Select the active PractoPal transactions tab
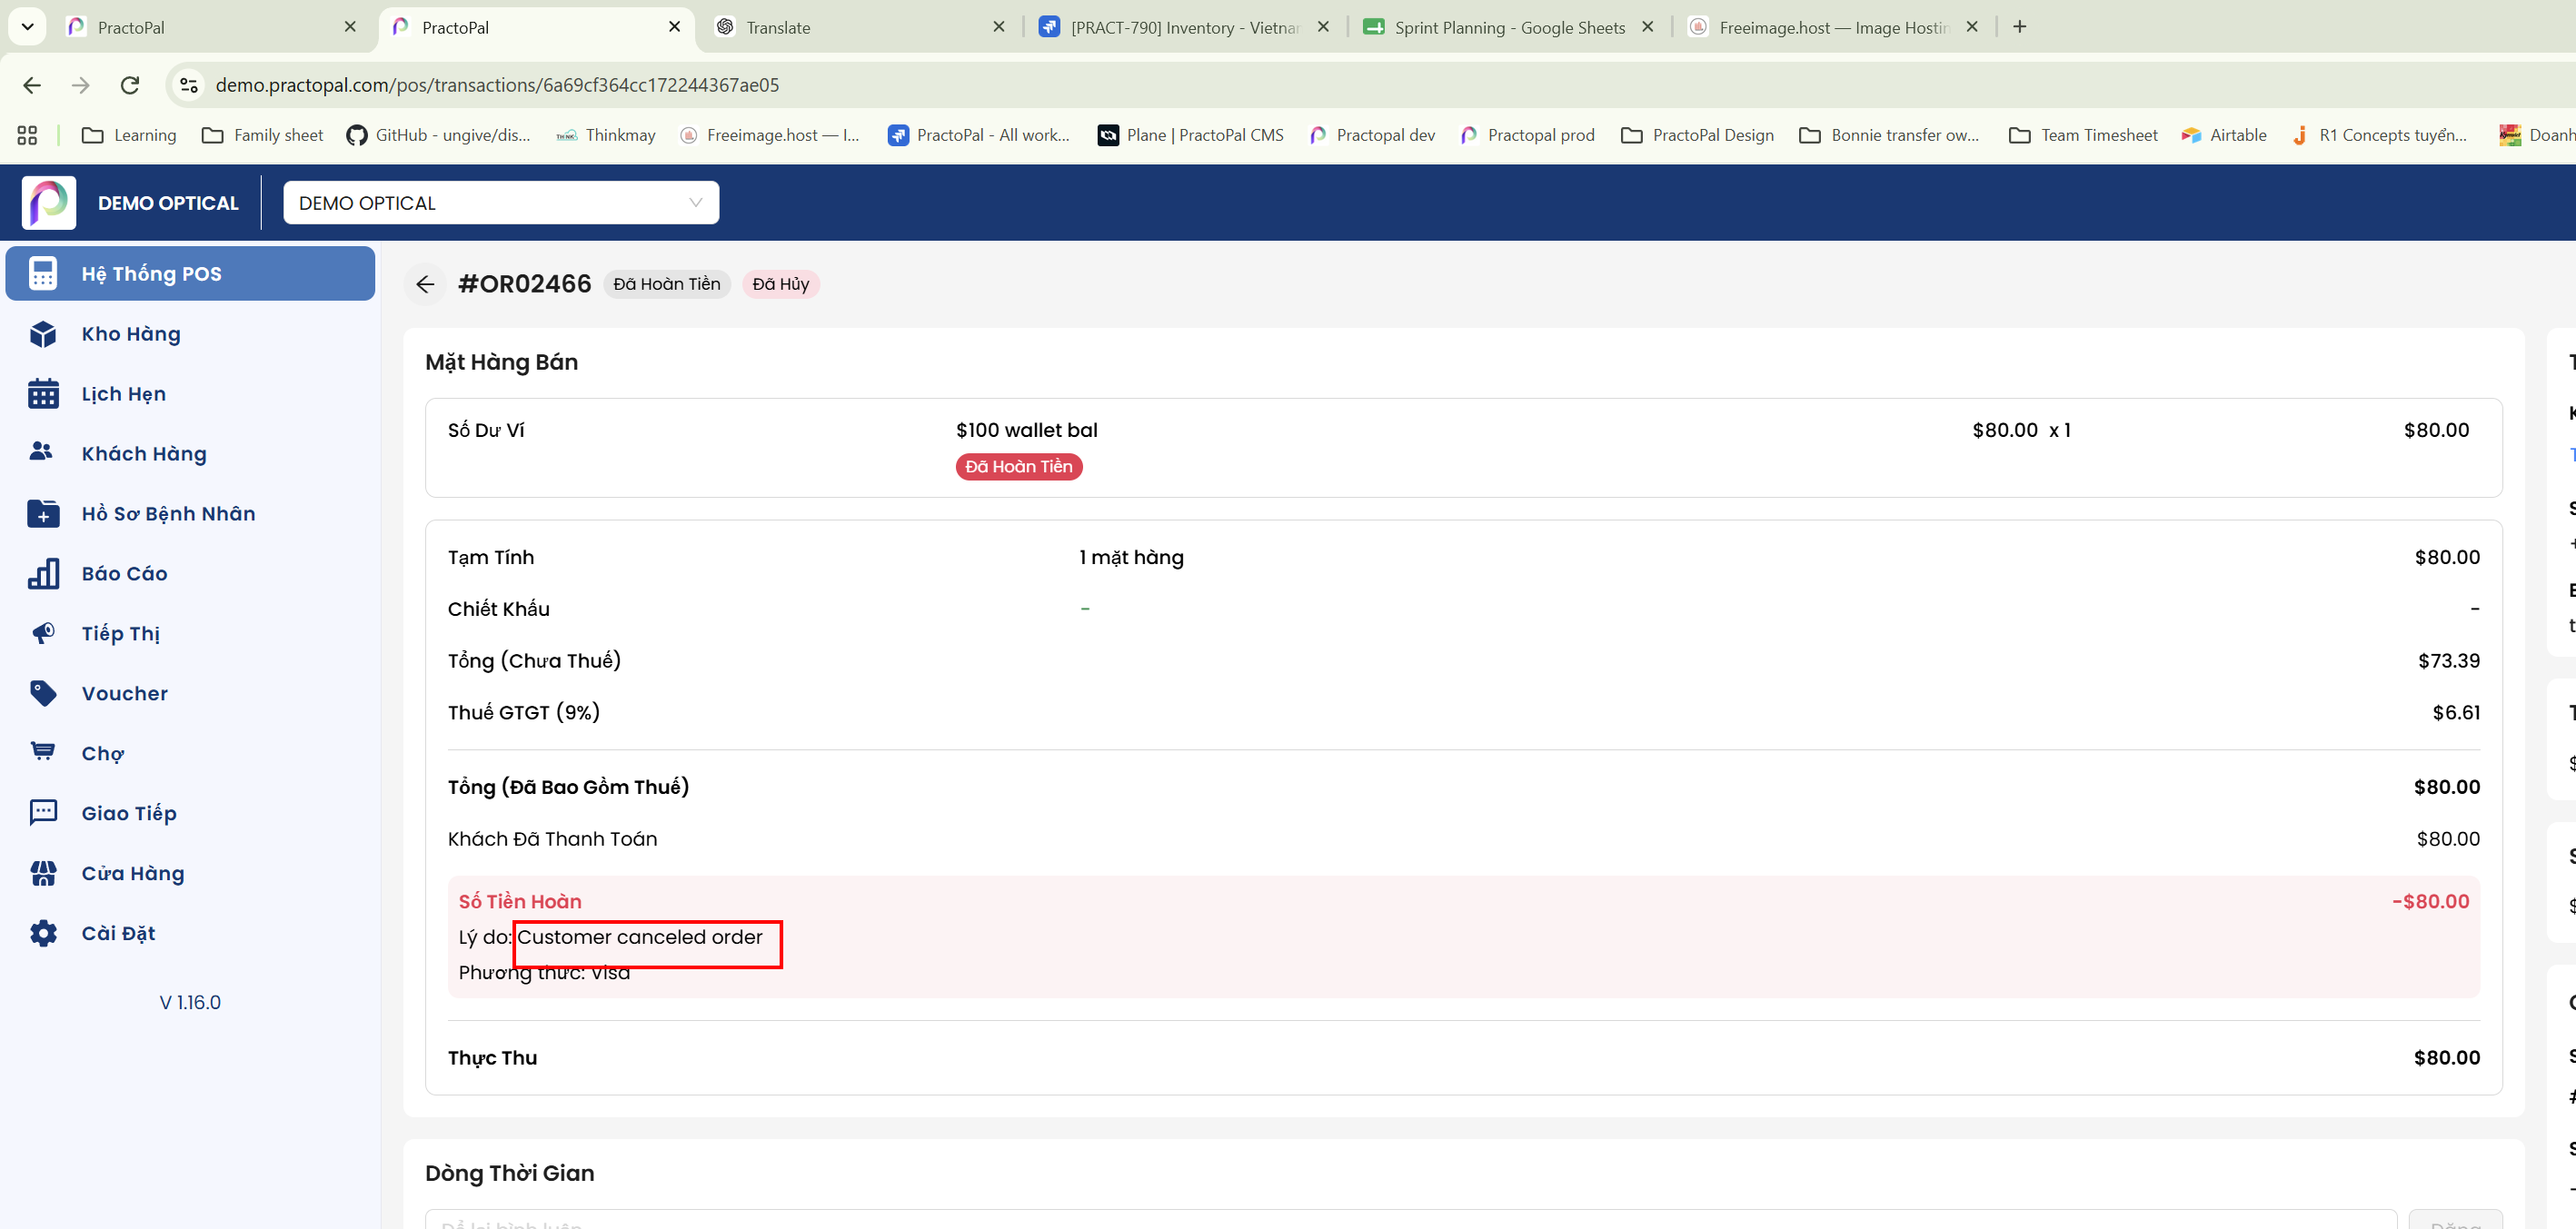The image size is (2576, 1229). tap(536, 27)
